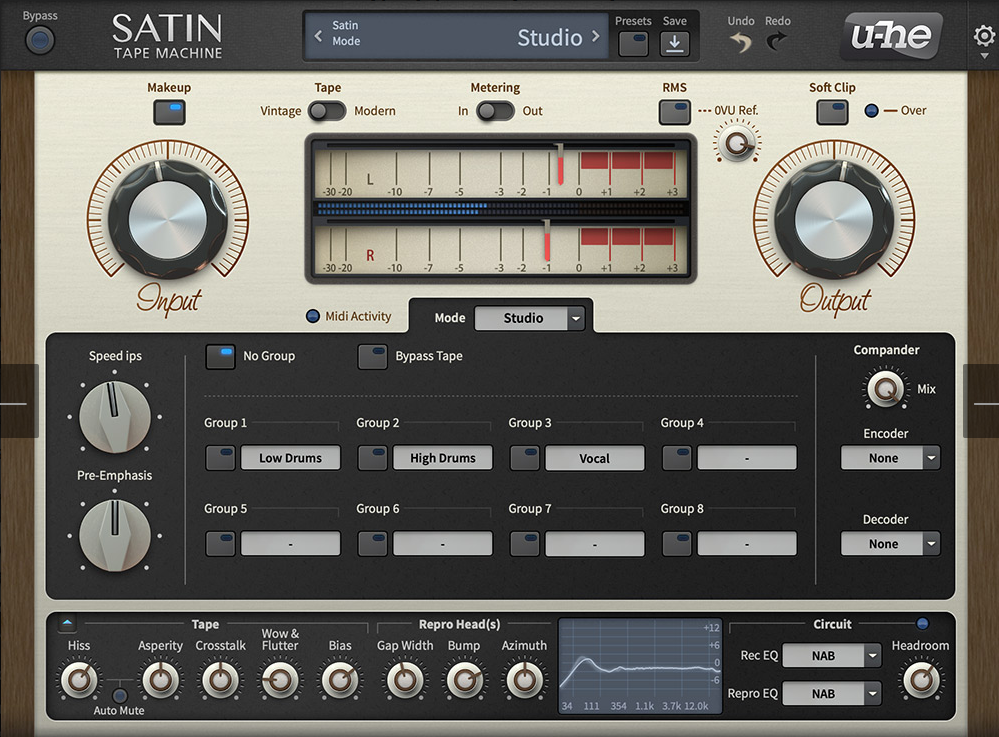The image size is (999, 737).
Task: Click the empty Group 5 name field
Action: [291, 544]
